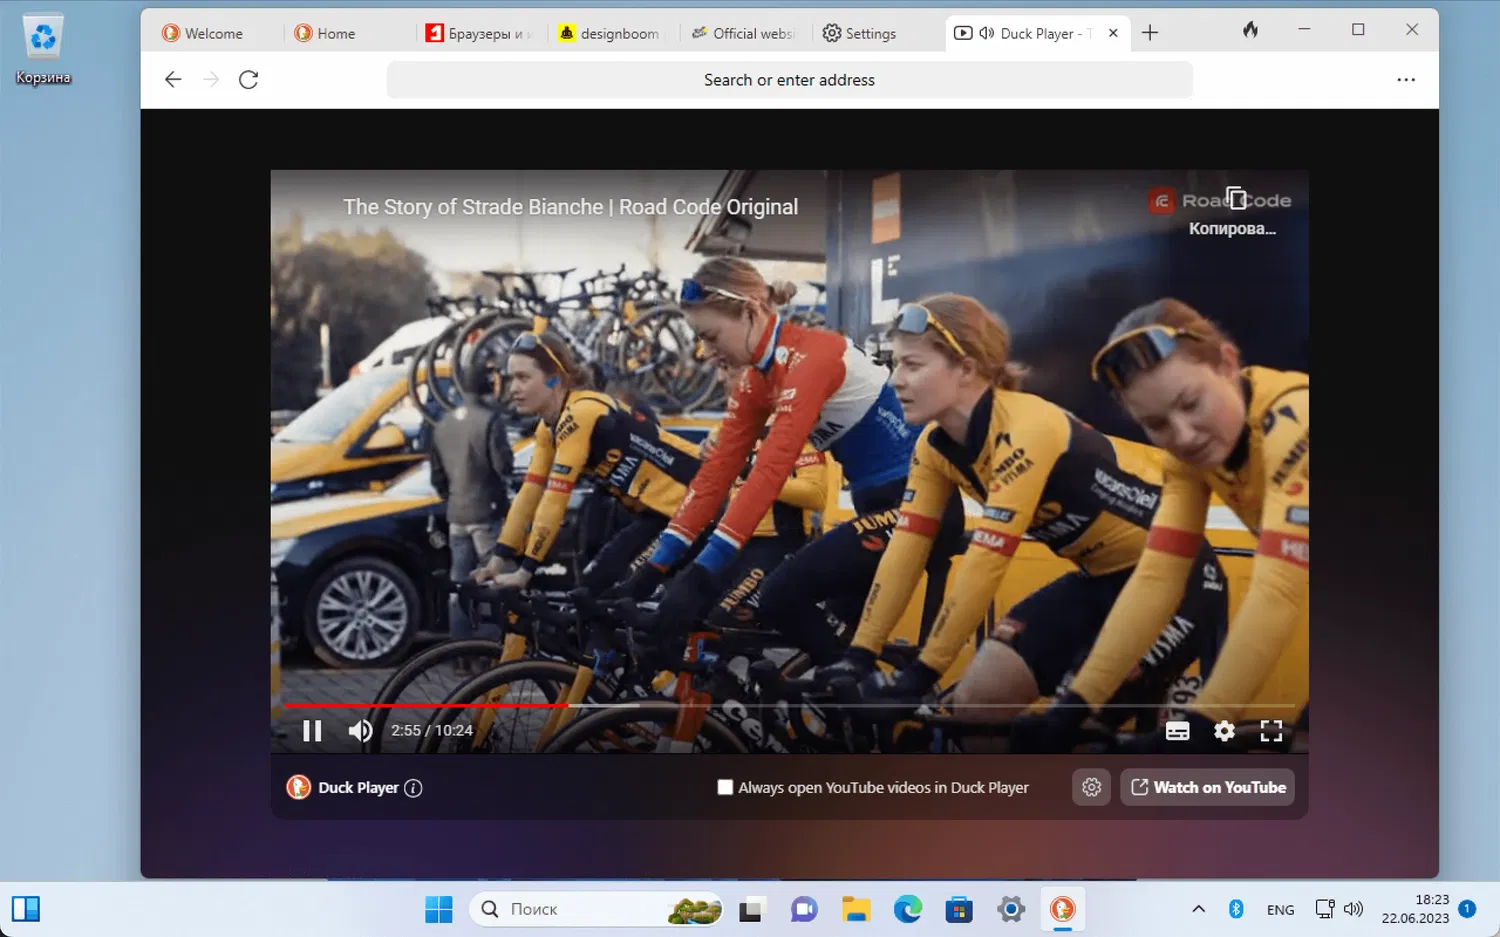This screenshot has width=1500, height=937.
Task: Go back to the previous page
Action: (x=173, y=80)
